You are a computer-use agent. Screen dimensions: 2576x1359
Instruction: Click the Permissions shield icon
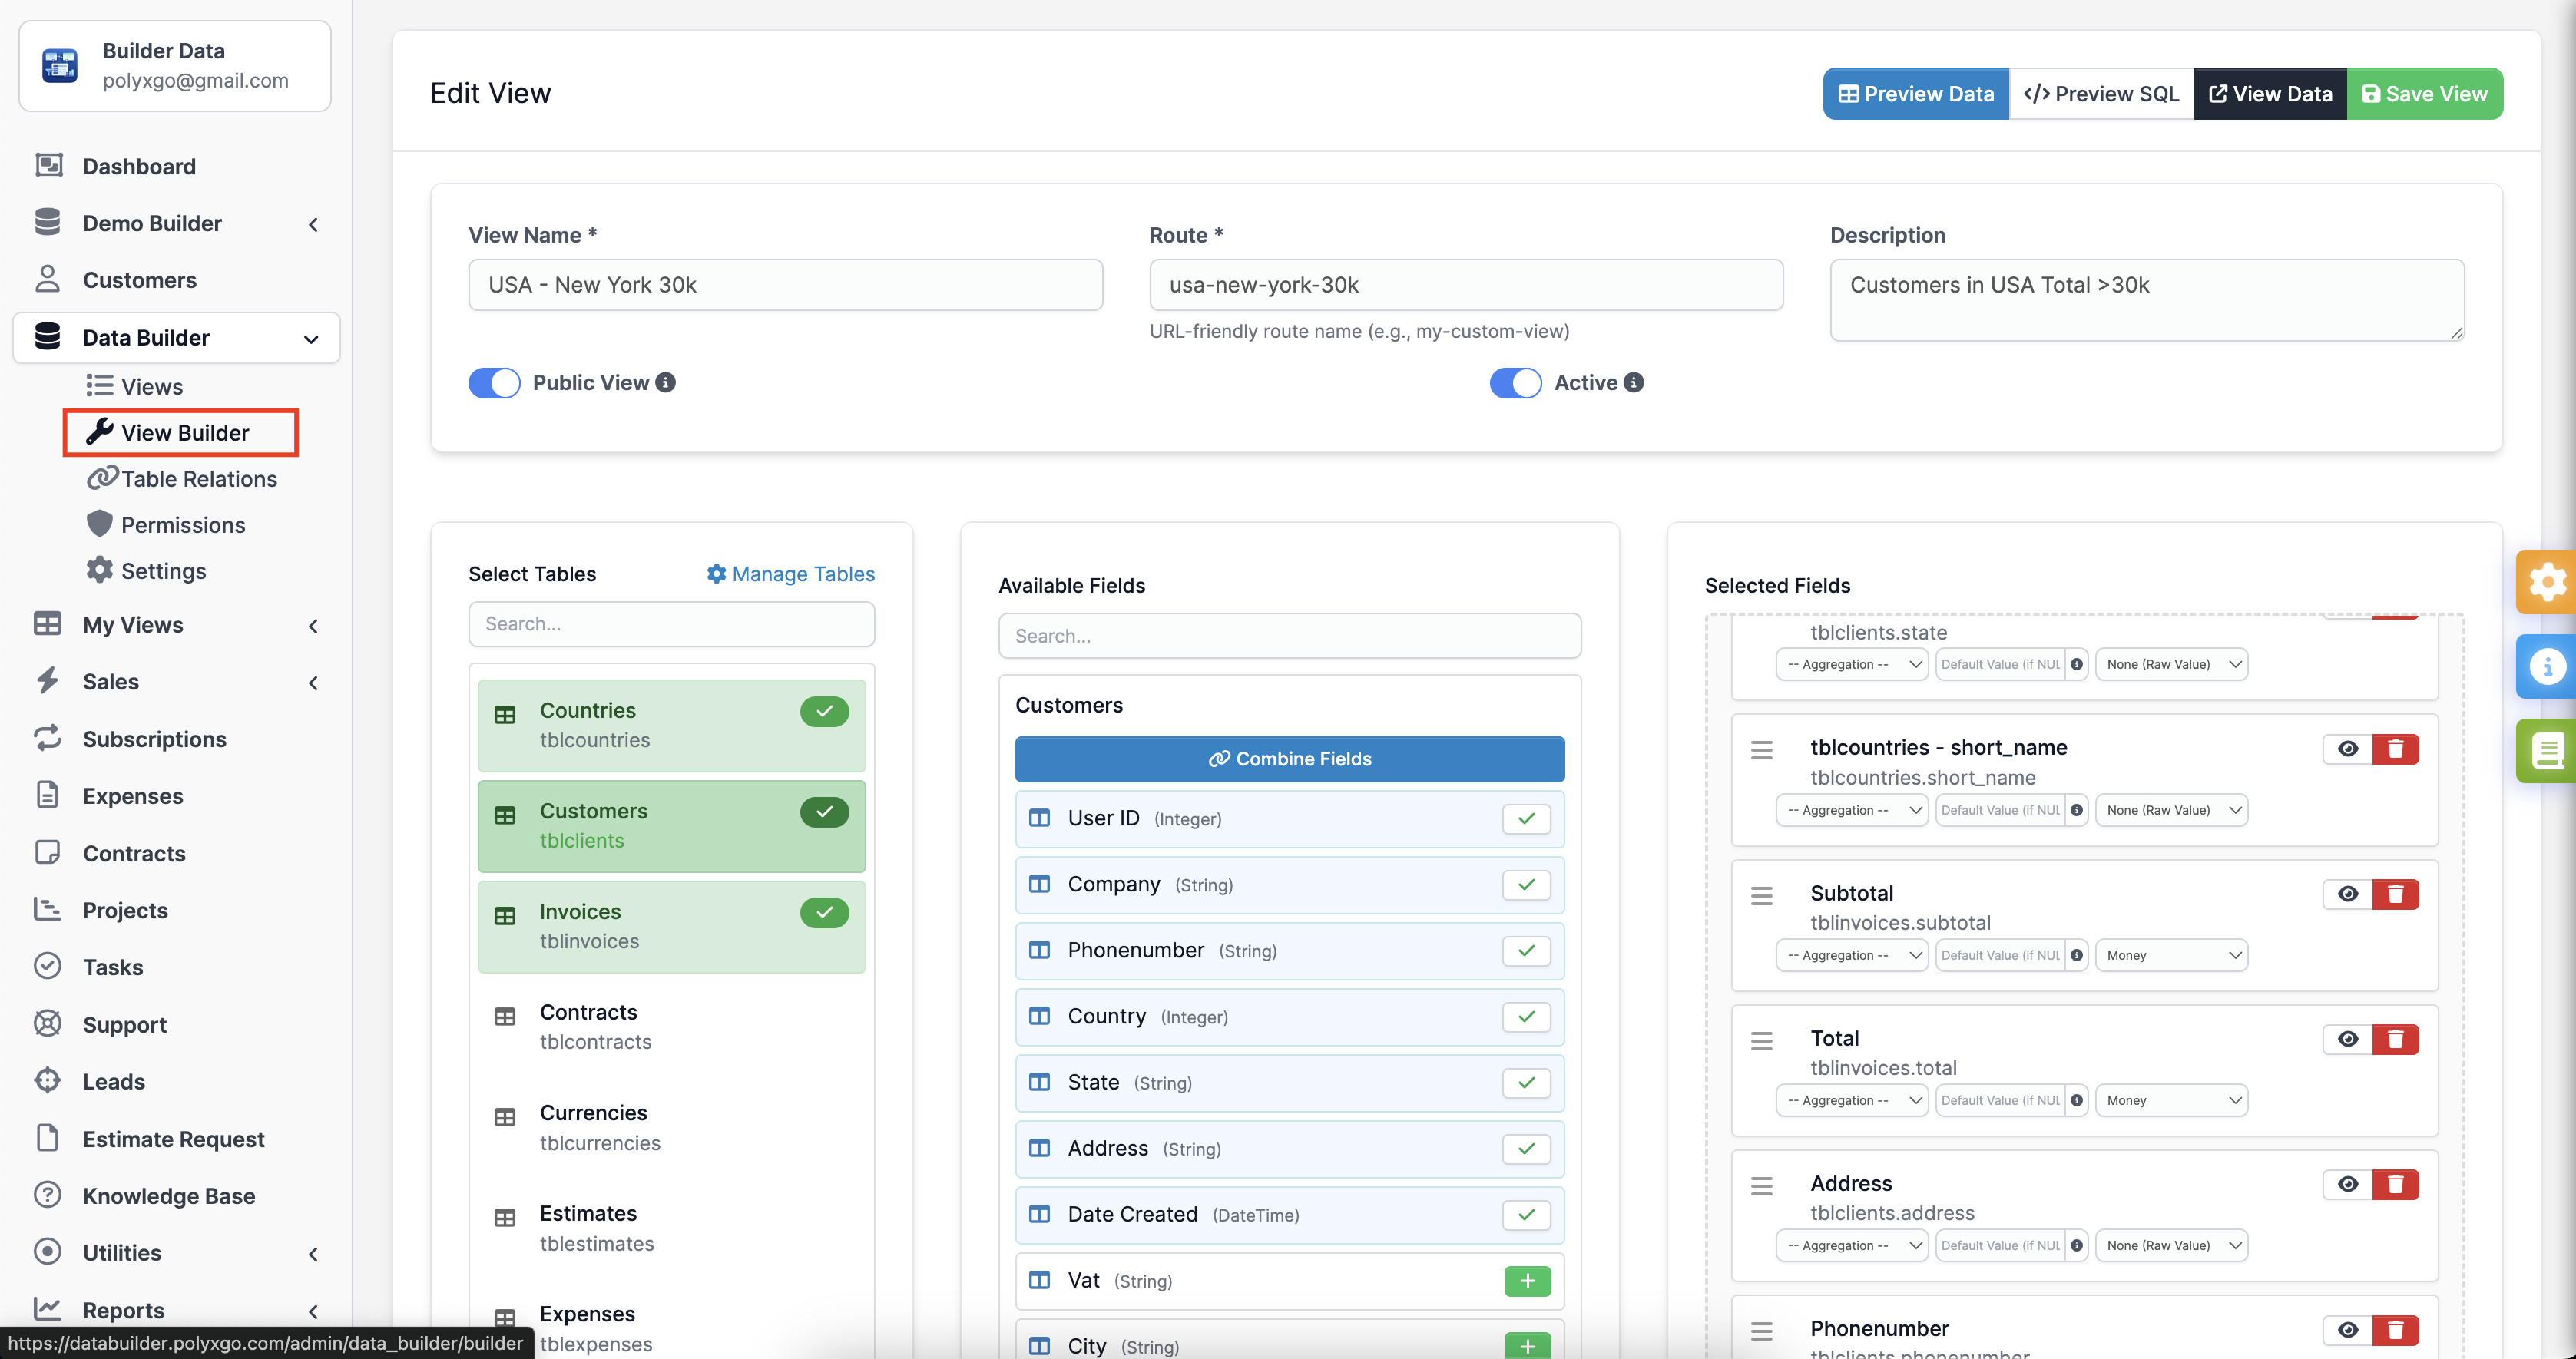coord(99,524)
